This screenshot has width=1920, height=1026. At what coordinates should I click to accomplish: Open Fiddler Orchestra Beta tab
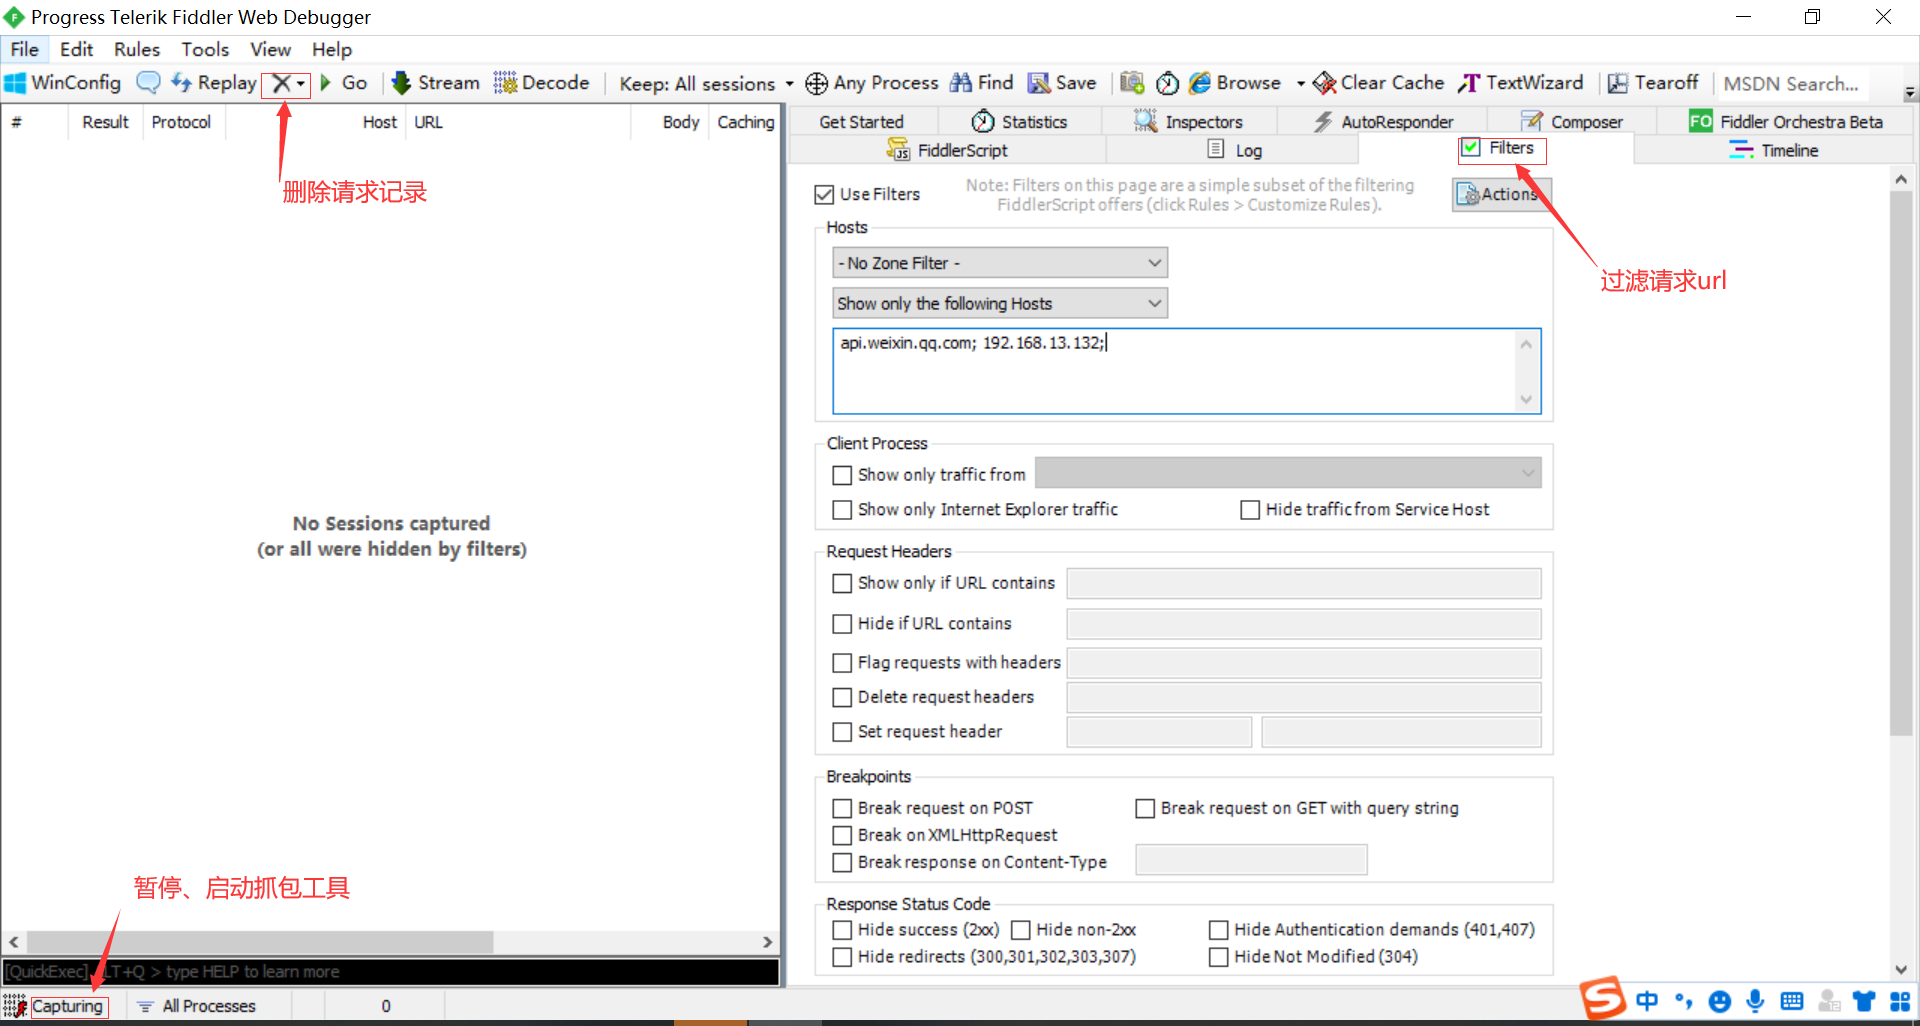tap(1786, 121)
